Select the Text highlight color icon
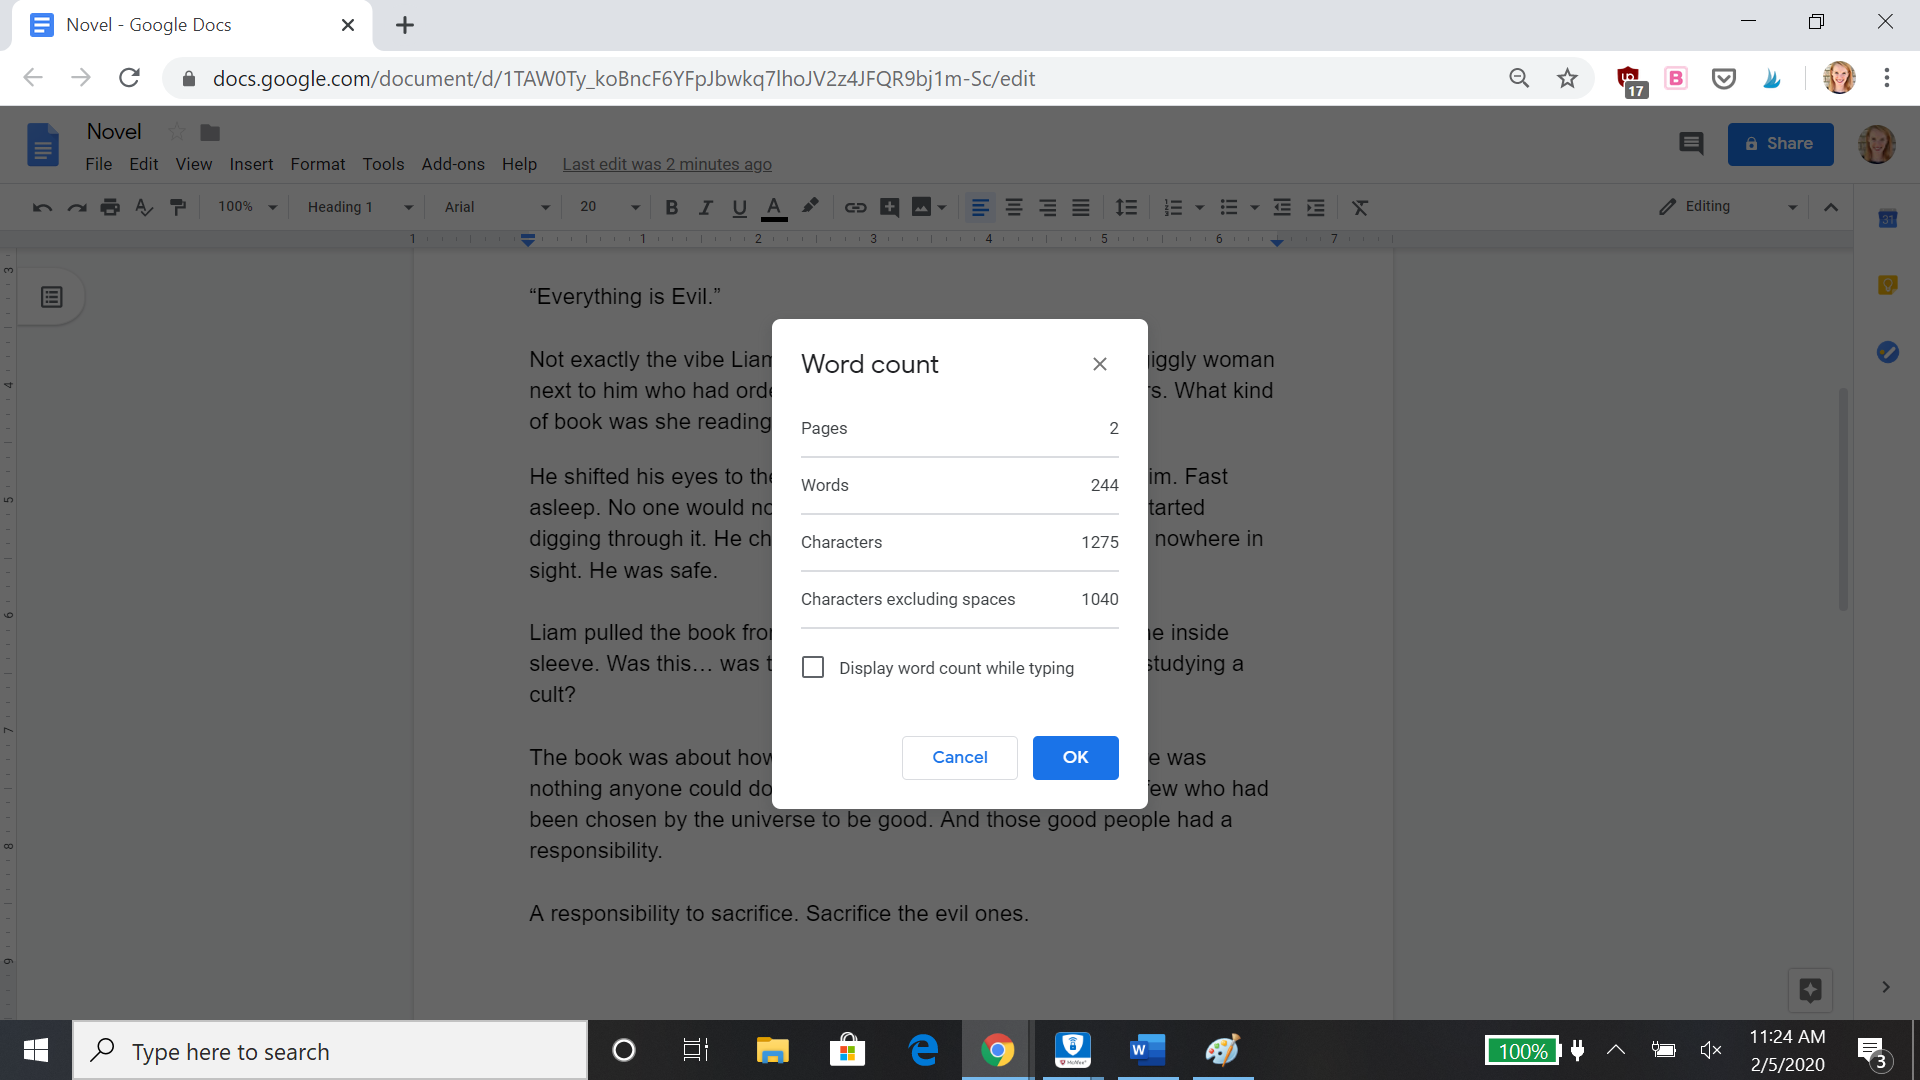Screen dimensions: 1920x1080 point(812,206)
